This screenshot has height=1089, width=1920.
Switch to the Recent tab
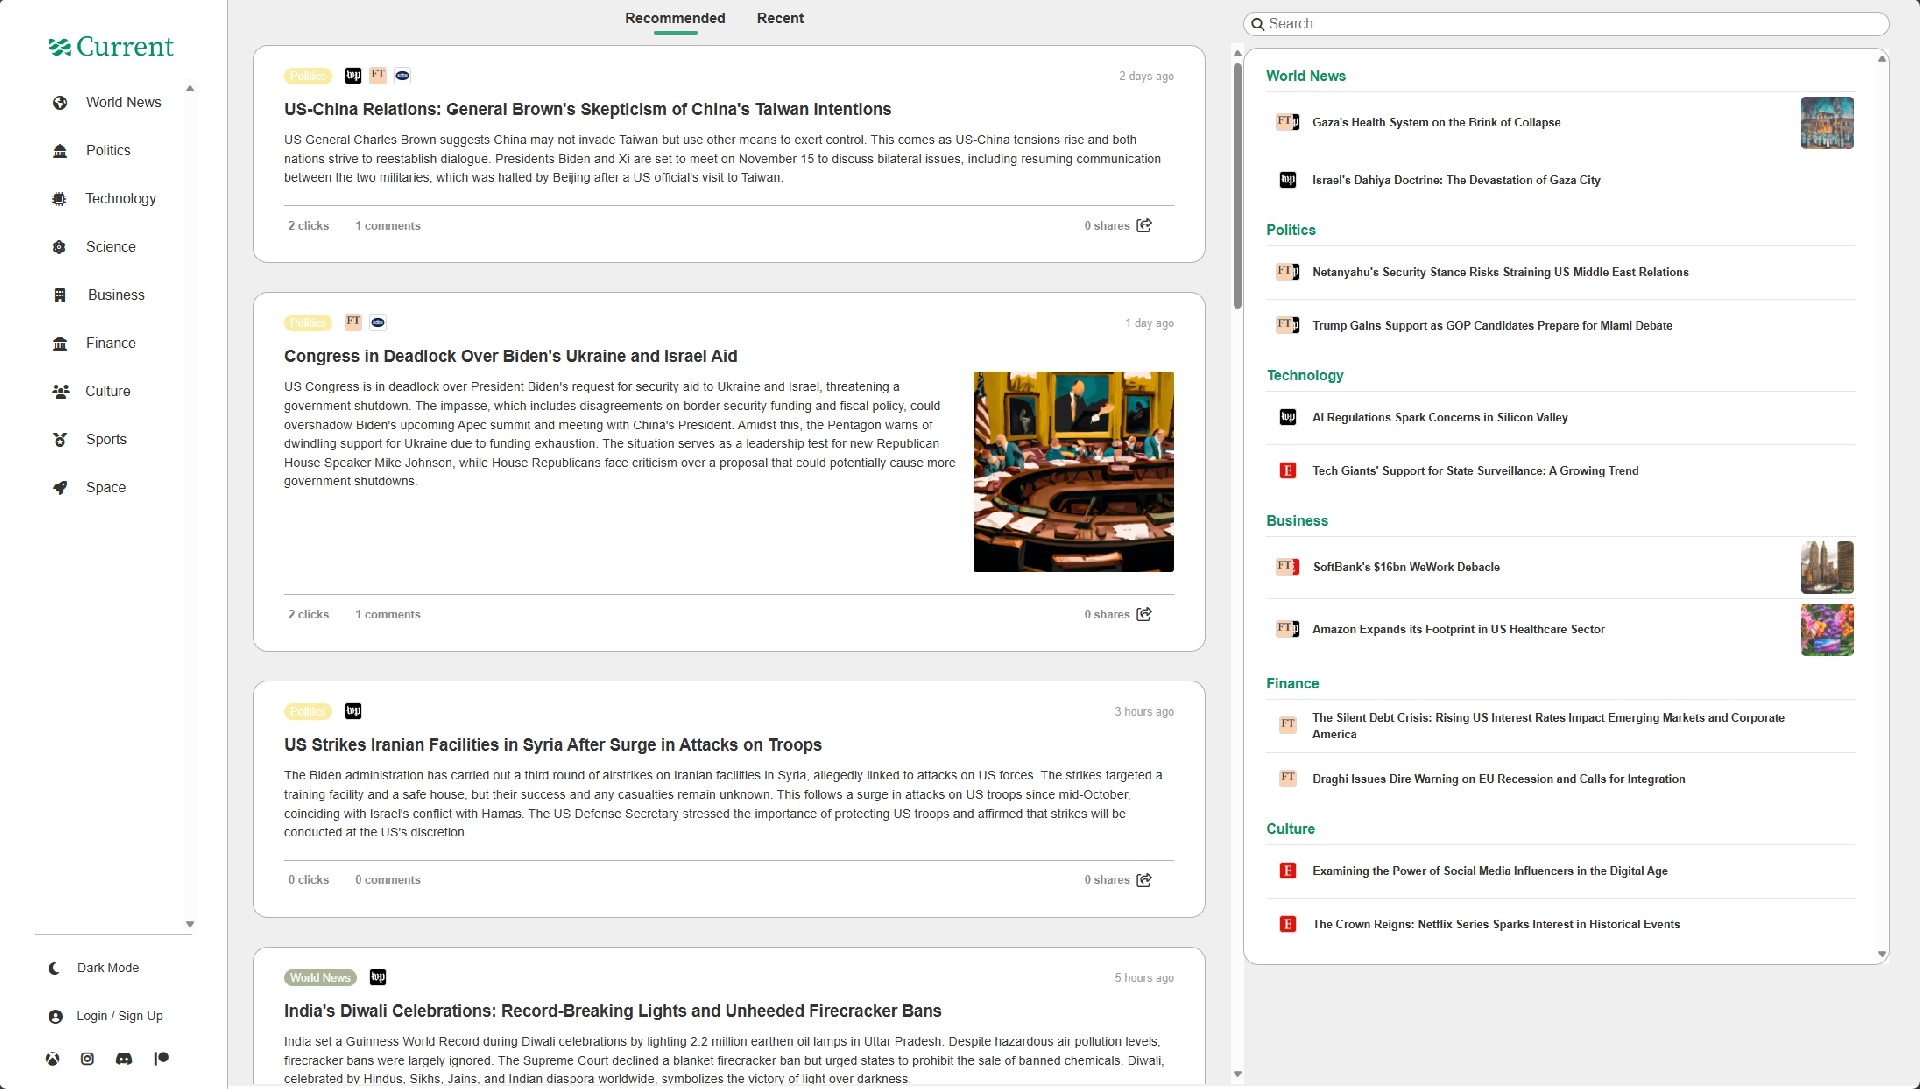pyautogui.click(x=780, y=18)
